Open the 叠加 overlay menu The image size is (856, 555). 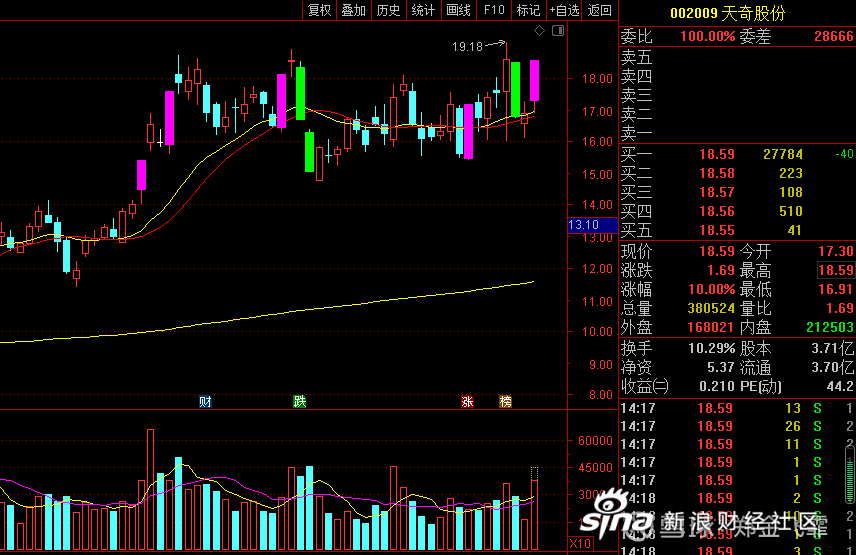coord(353,10)
